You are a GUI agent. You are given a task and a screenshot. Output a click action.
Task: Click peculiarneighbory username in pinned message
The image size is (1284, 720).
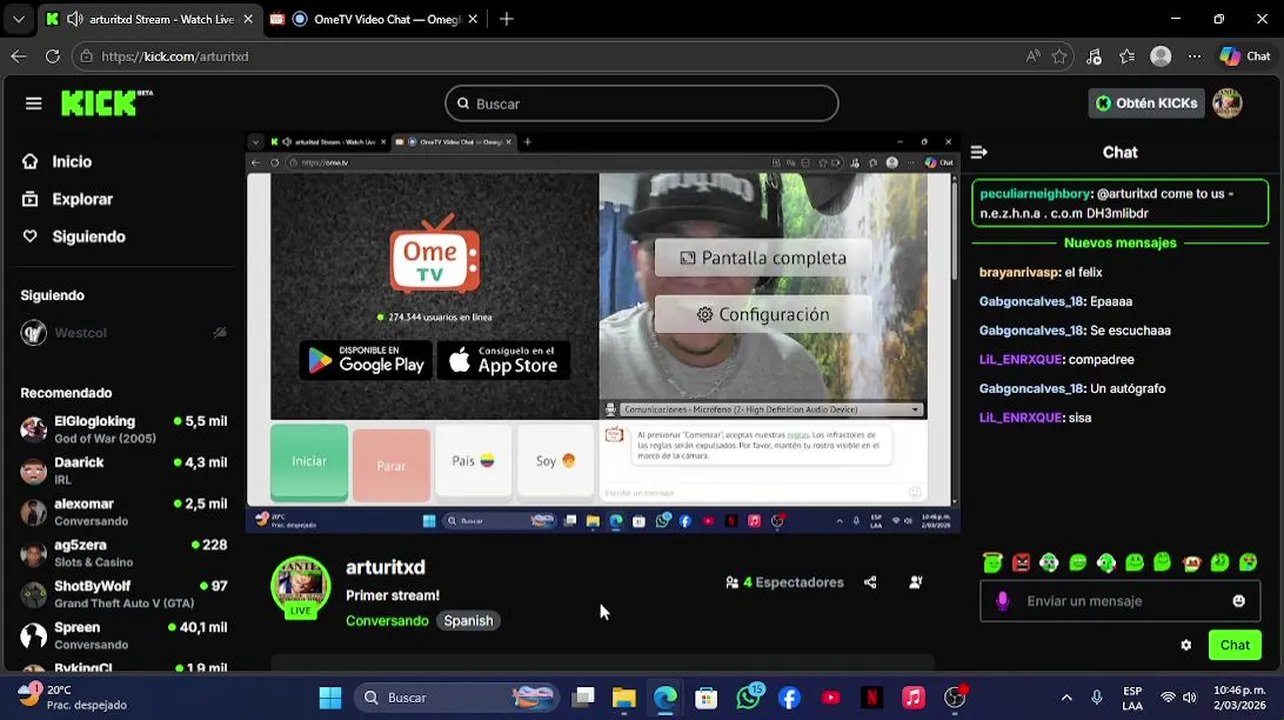1035,194
